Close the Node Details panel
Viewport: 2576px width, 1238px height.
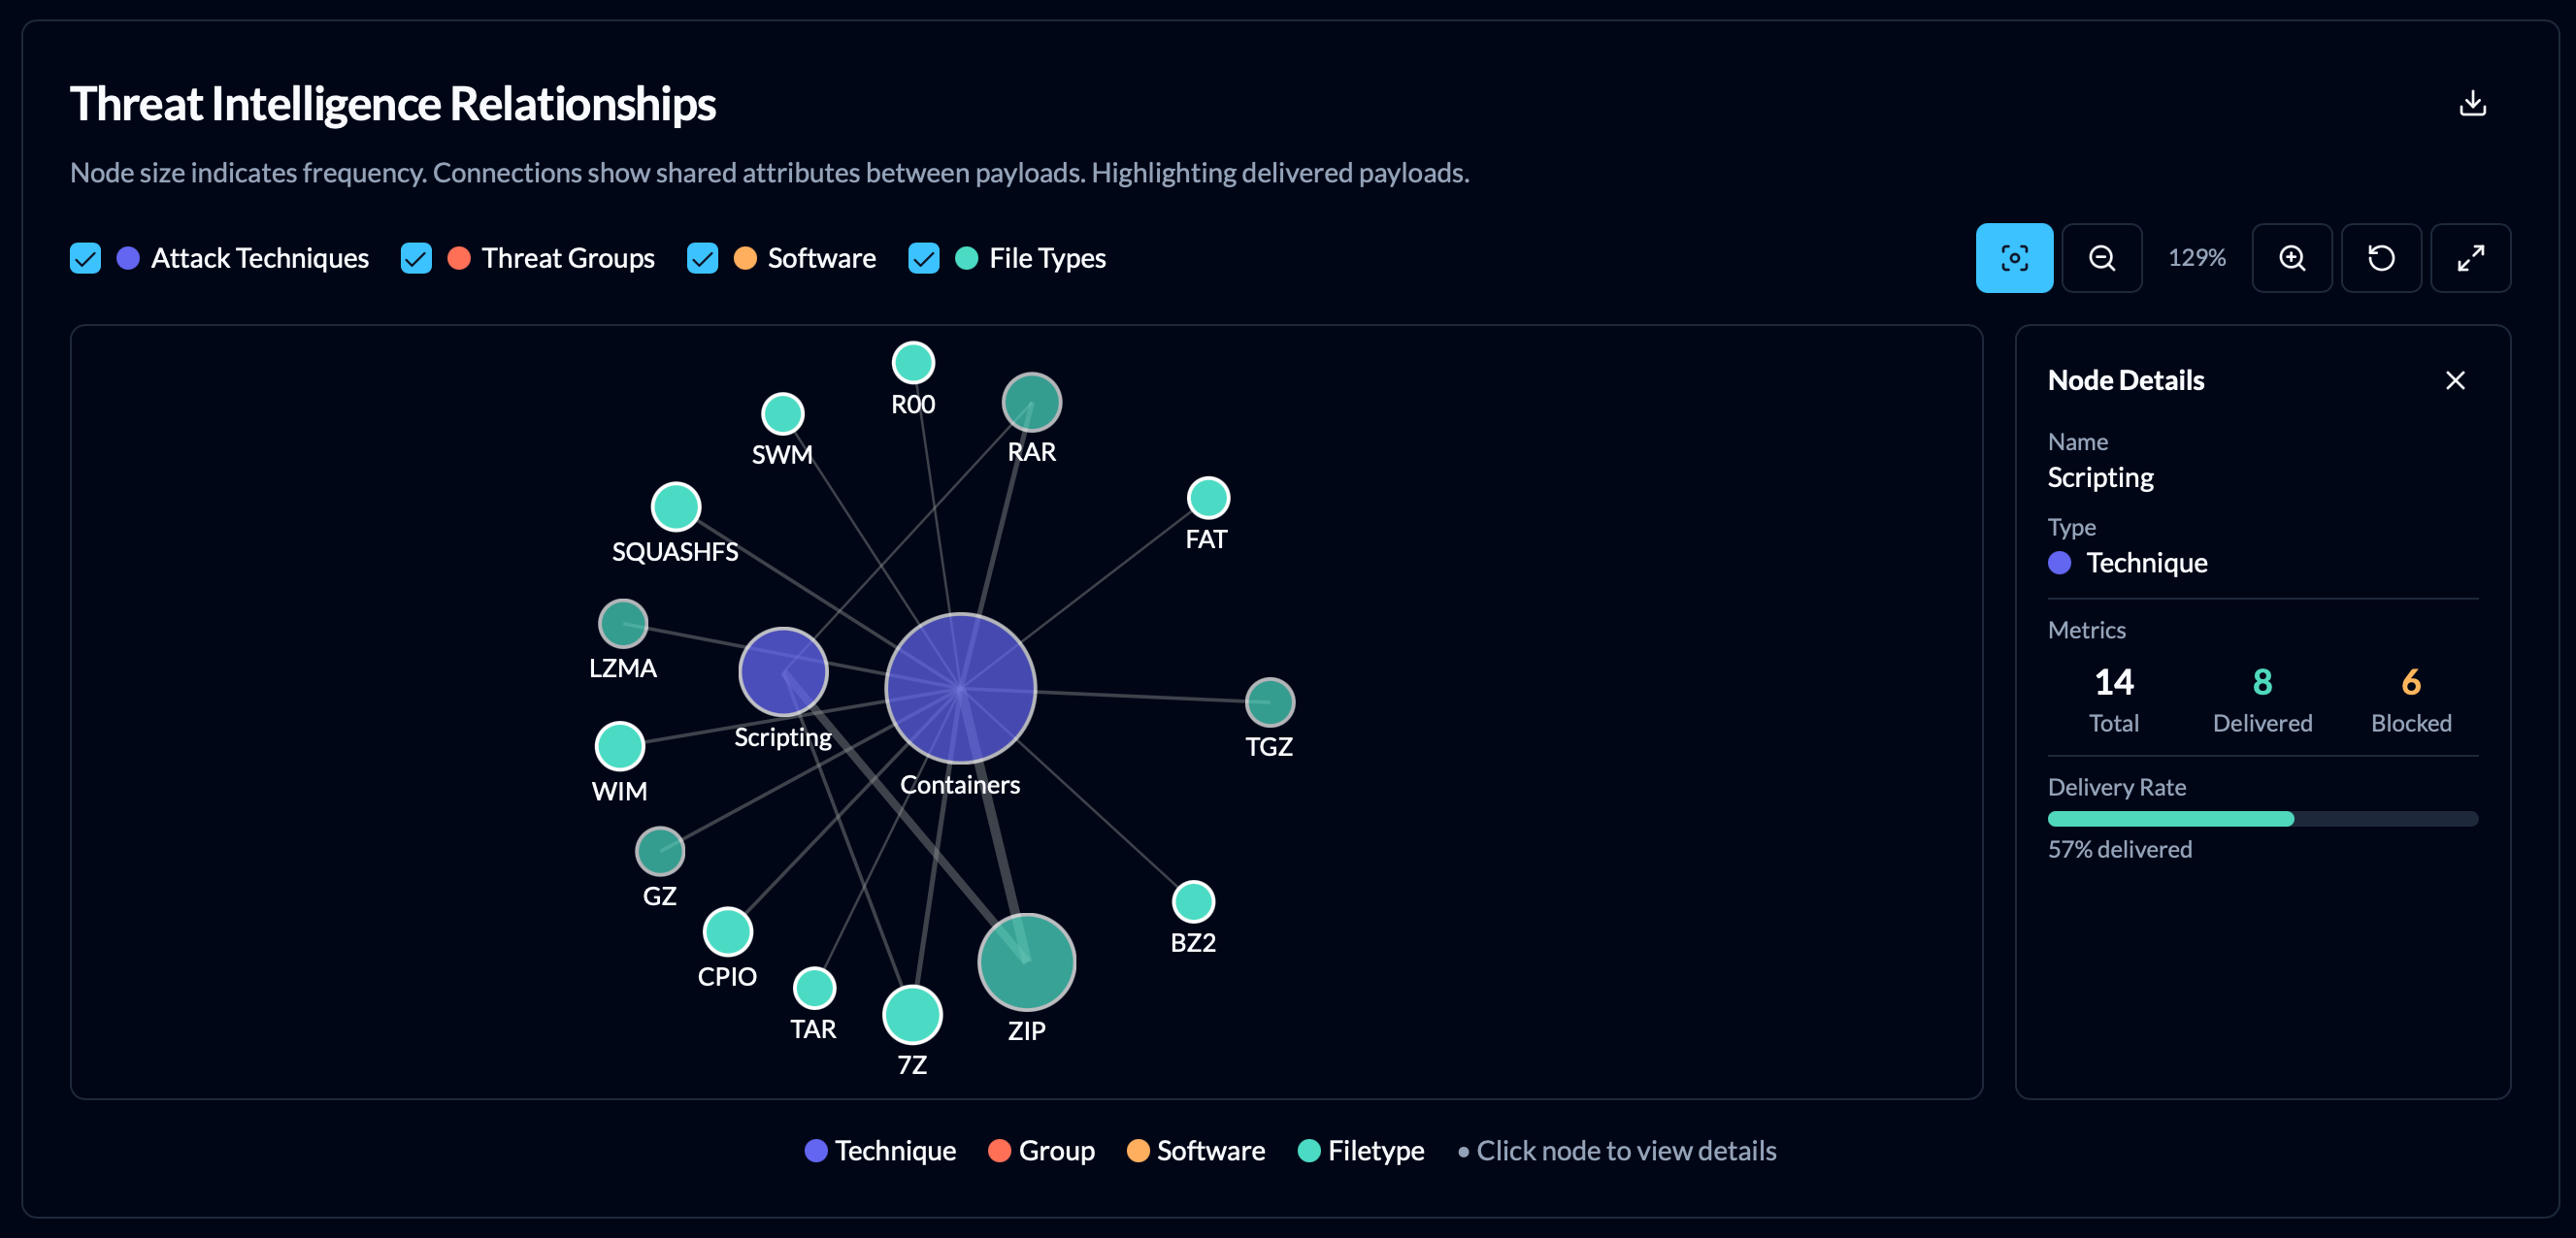pyautogui.click(x=2455, y=380)
